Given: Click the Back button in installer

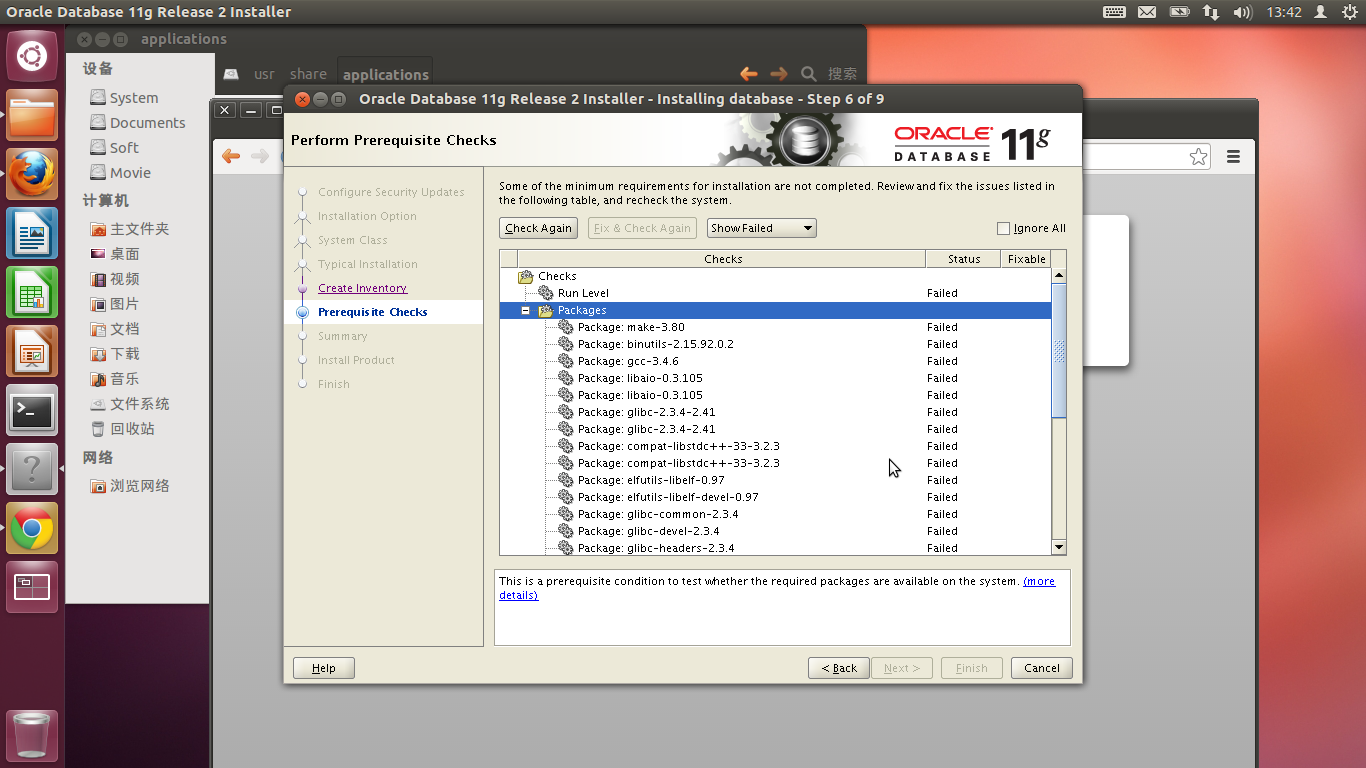Looking at the screenshot, I should click(x=839, y=668).
